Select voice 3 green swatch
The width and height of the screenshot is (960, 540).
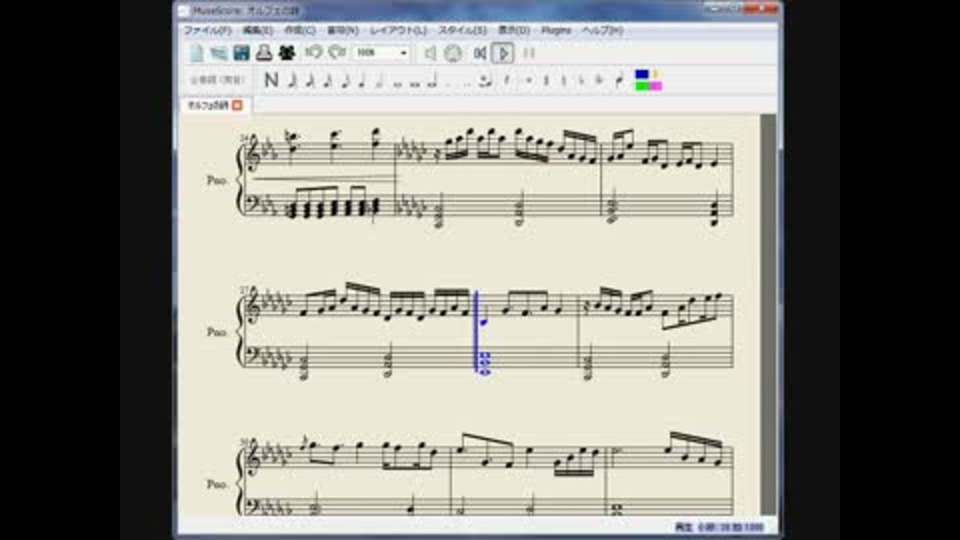(x=642, y=86)
